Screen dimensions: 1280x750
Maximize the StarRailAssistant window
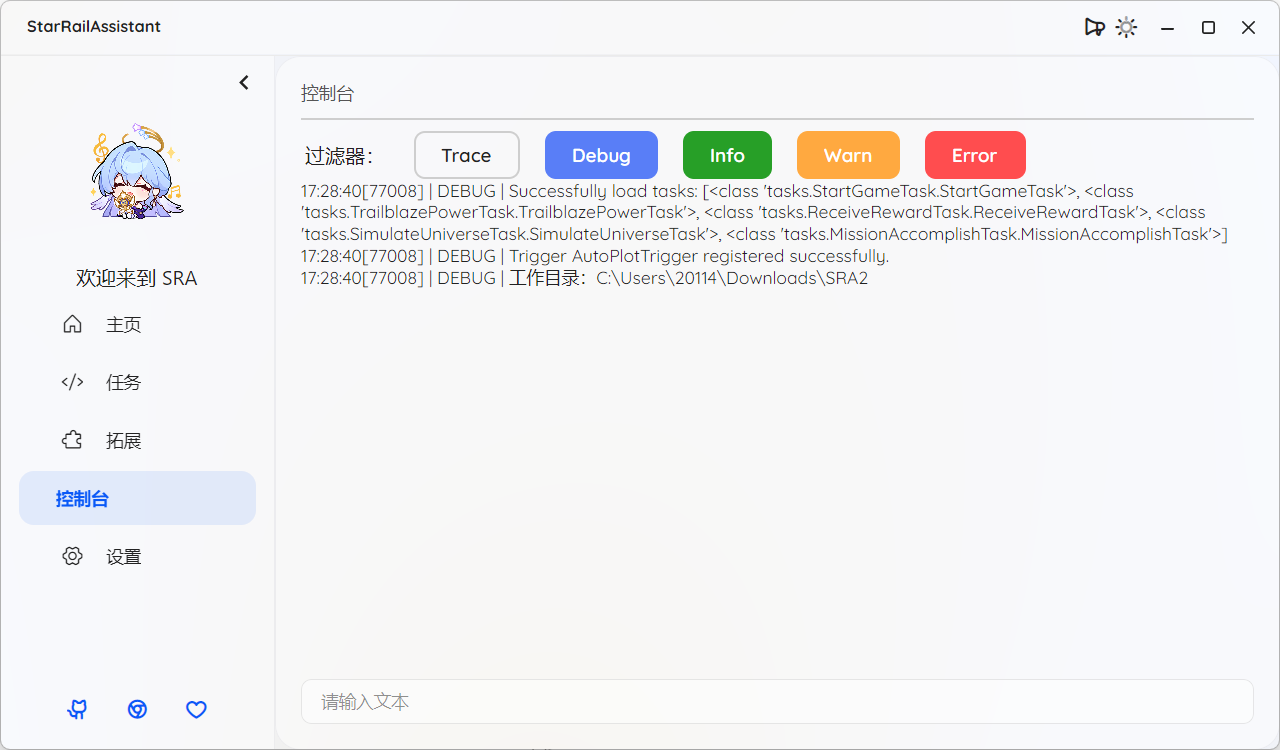pyautogui.click(x=1208, y=28)
